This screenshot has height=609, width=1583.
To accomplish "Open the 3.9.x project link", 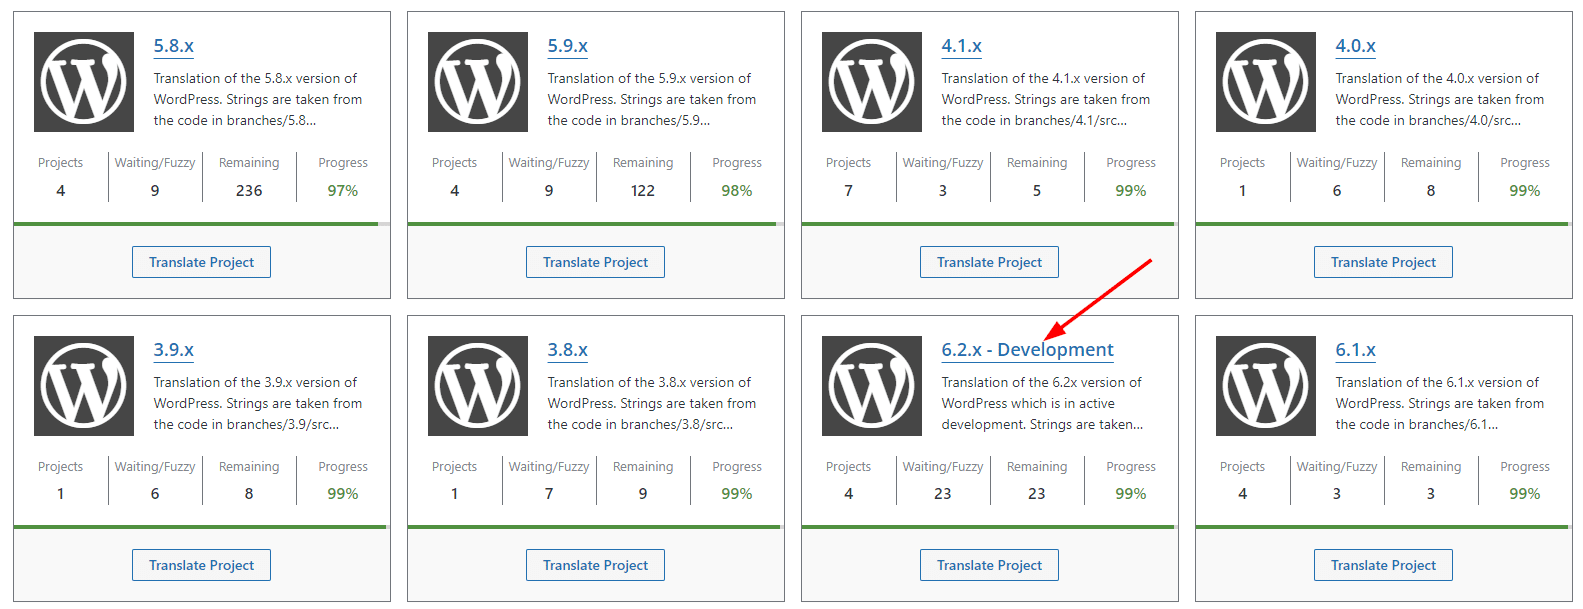I will (x=173, y=350).
